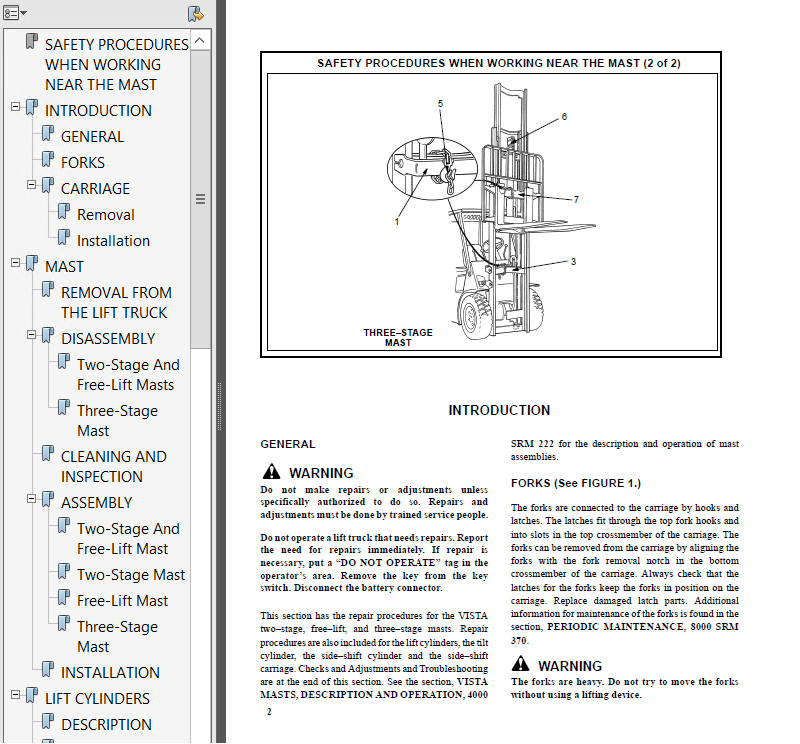Click the FORKS (See FIGURE 1.) heading
The height and width of the screenshot is (744, 800).
[576, 483]
